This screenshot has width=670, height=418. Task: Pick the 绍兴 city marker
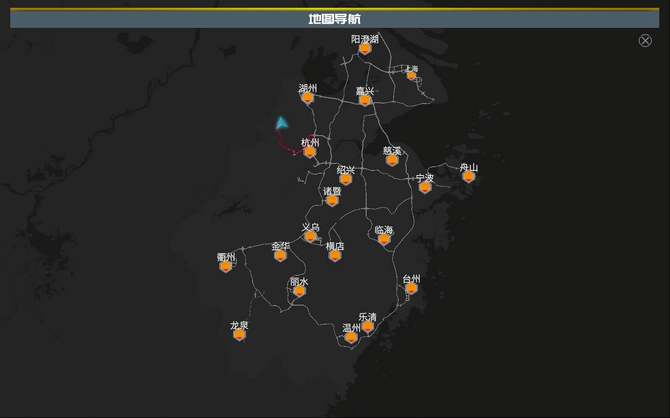(x=345, y=179)
